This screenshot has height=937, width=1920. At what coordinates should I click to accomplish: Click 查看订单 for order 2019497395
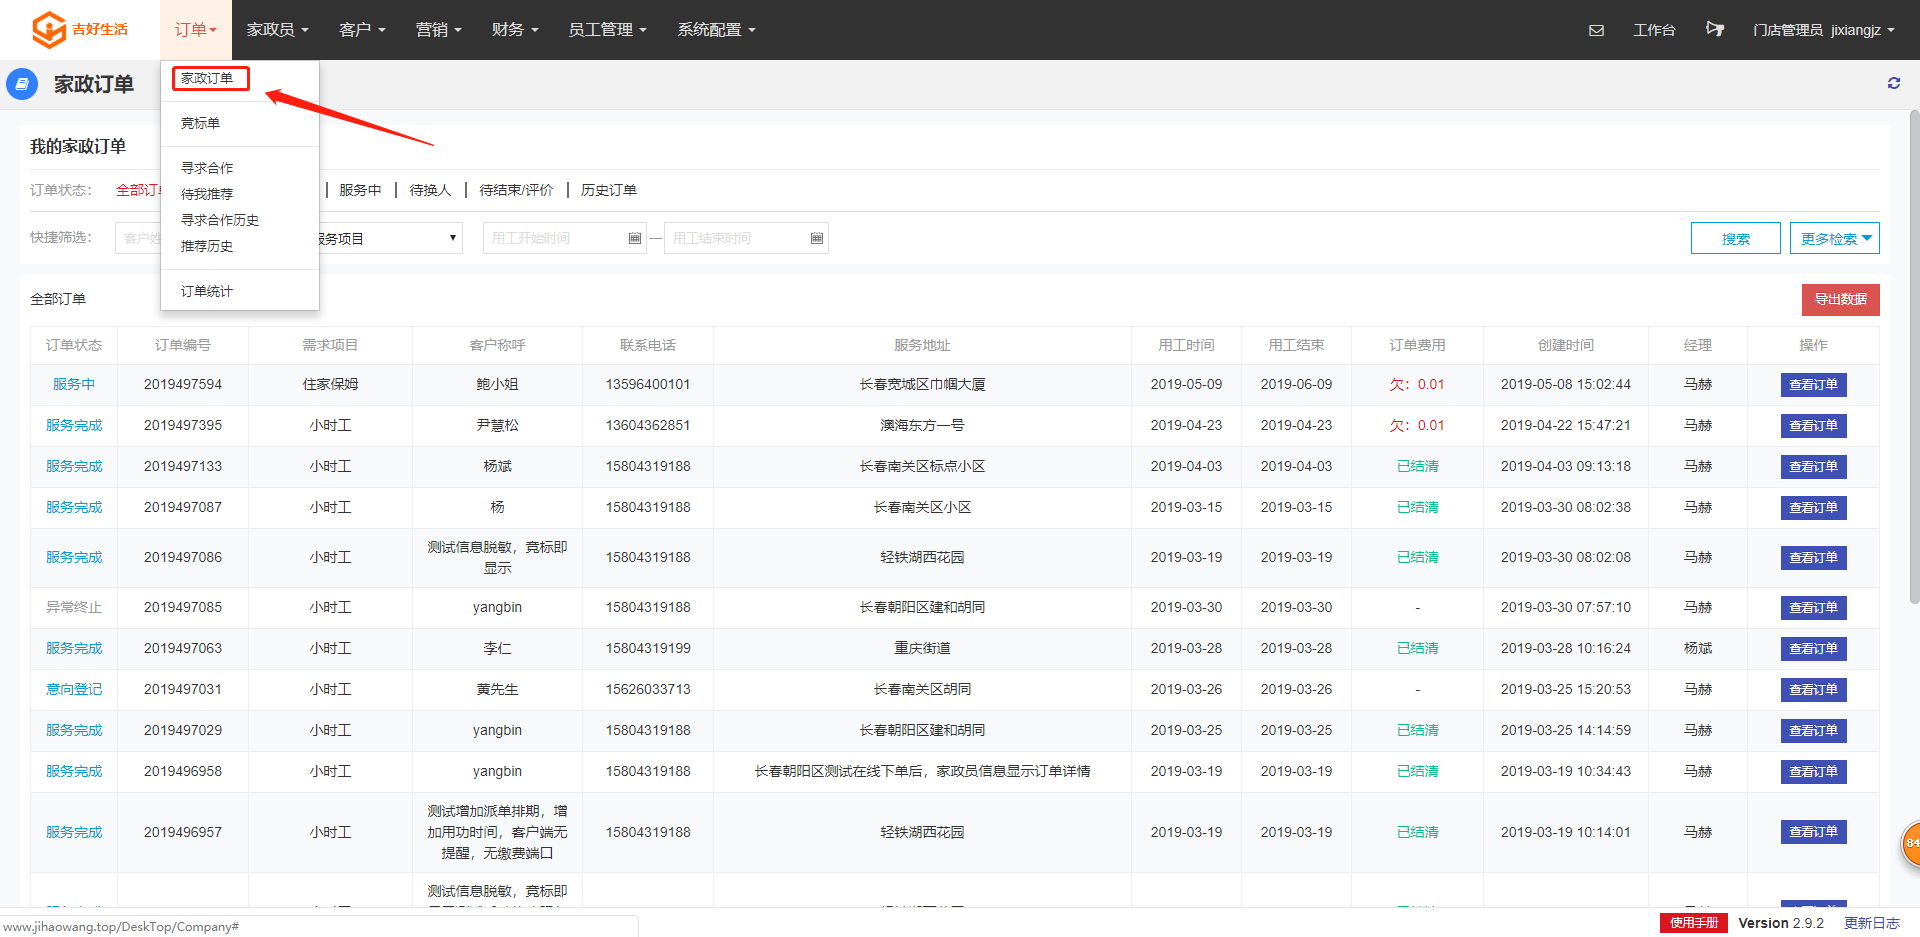click(x=1813, y=426)
